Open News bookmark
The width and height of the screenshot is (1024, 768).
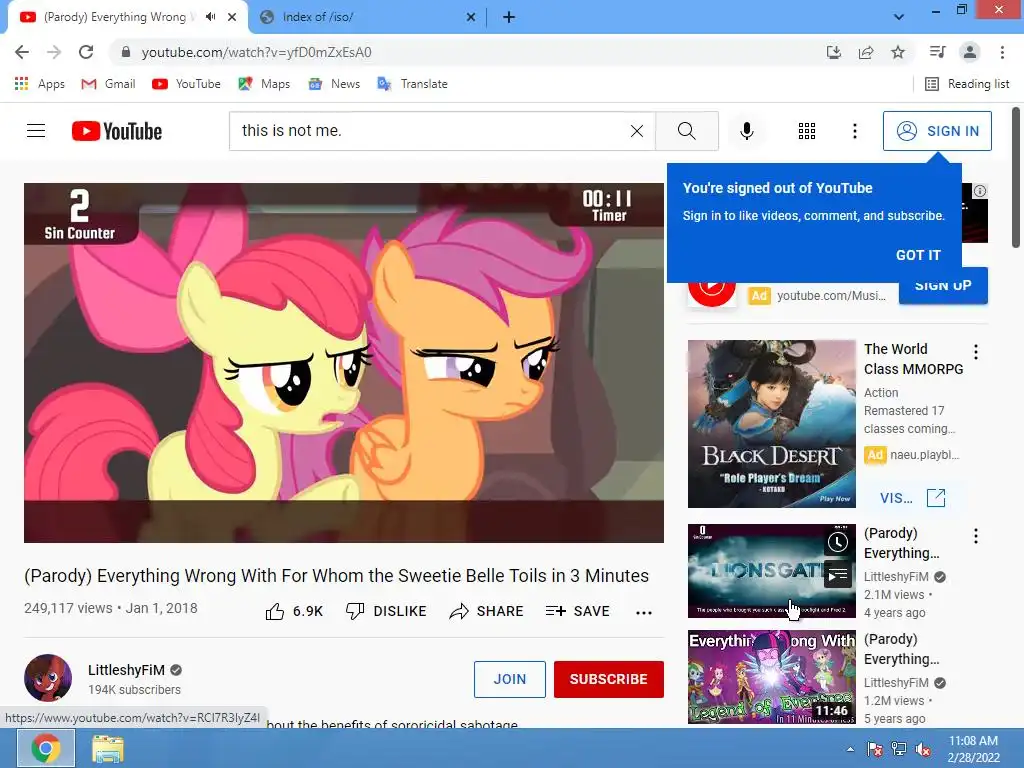point(334,84)
